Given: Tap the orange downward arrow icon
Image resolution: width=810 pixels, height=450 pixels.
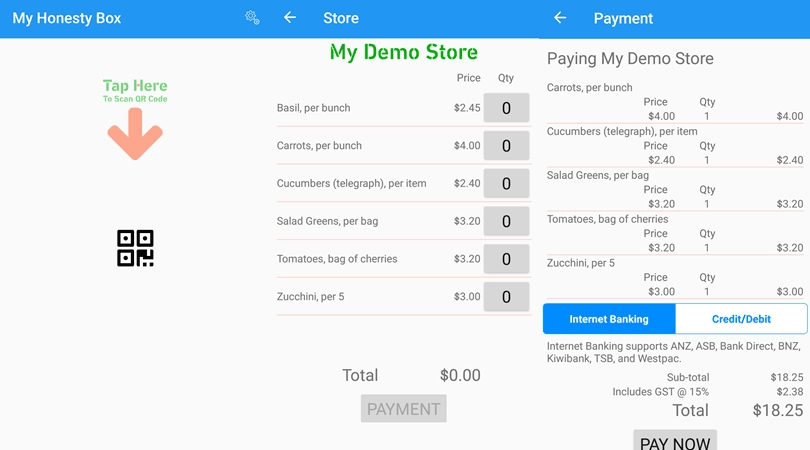Looking at the screenshot, I should (x=135, y=134).
